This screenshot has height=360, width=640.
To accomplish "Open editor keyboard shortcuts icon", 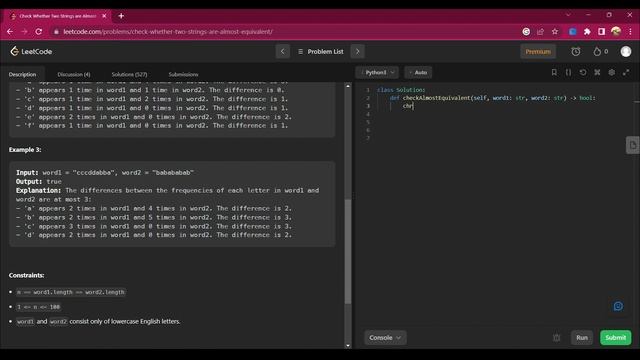I will pos(597,72).
